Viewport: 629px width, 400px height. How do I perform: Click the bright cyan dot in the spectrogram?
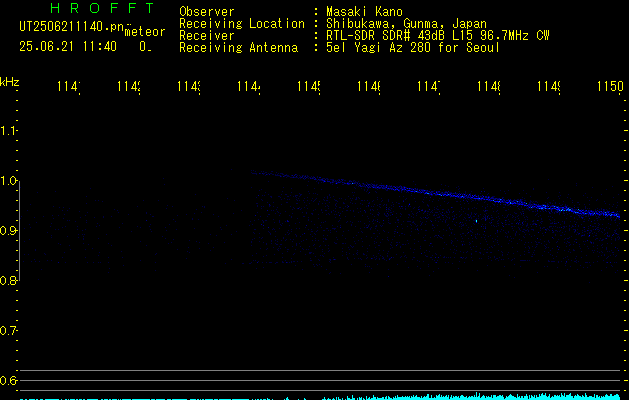(476, 221)
